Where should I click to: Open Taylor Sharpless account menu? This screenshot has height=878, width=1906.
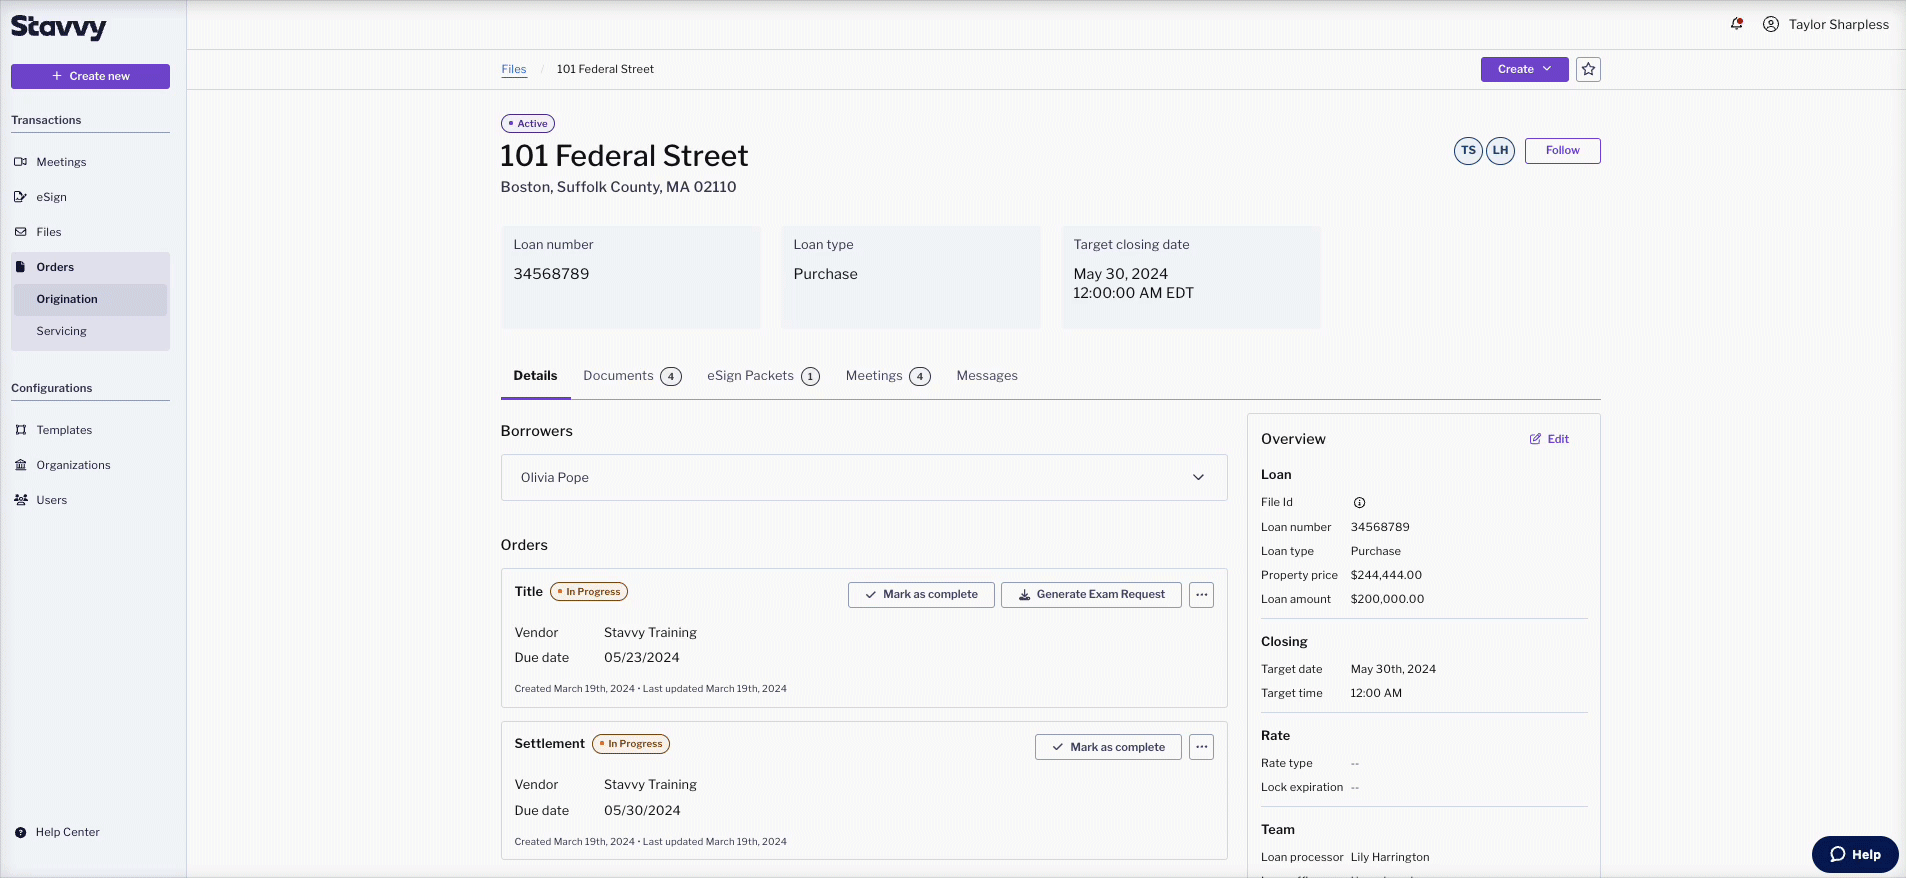point(1826,24)
